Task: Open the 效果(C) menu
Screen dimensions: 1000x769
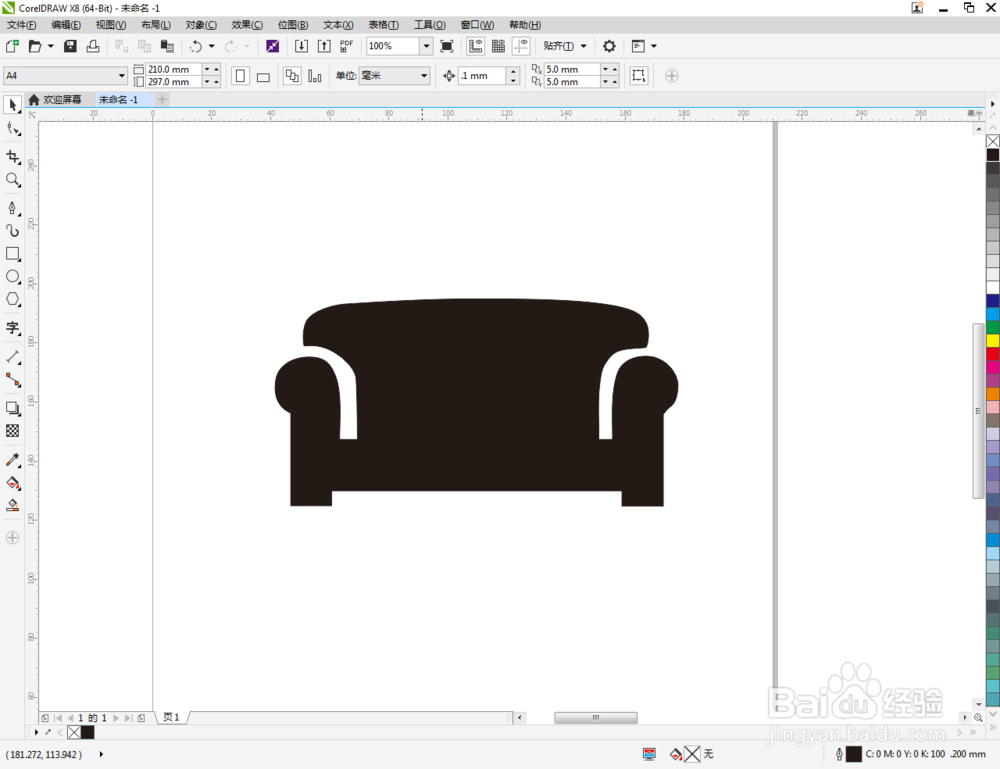Action: pos(247,25)
